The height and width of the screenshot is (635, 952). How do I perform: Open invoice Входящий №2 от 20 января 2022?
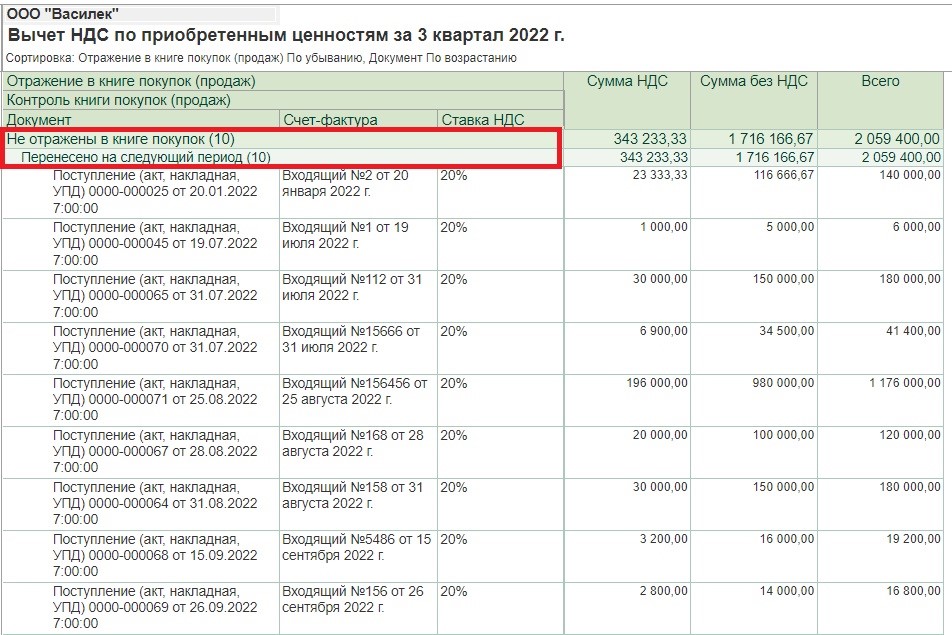345,183
